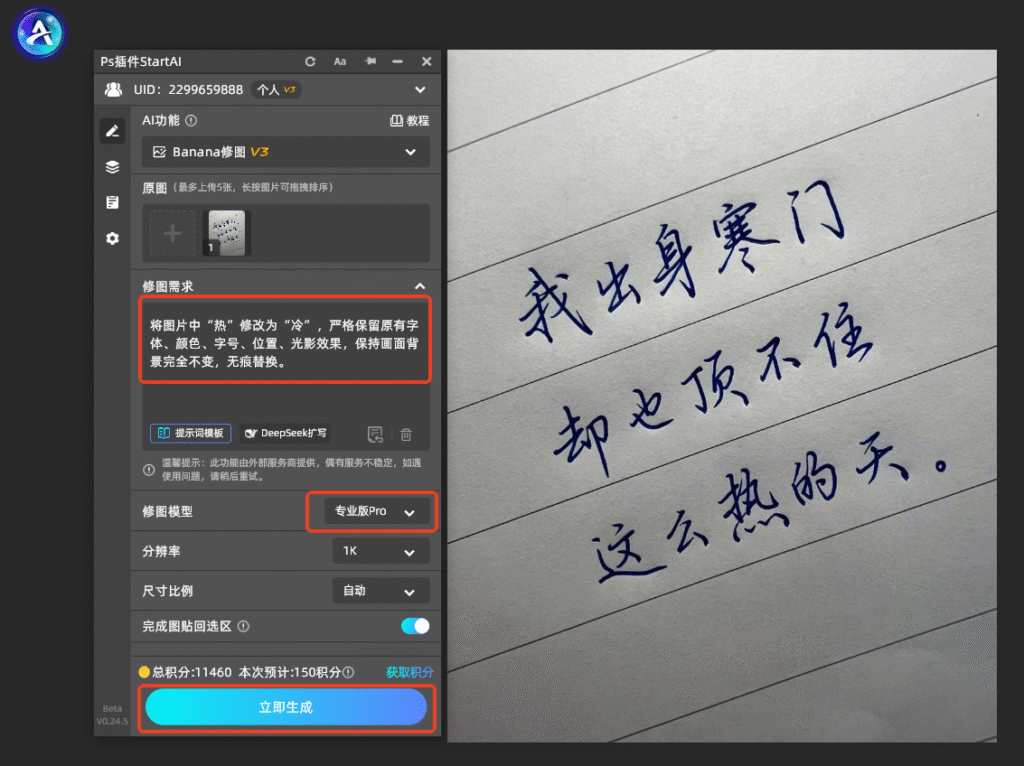Screen dimensions: 1024x766
Task: Click the handwriting photo preview
Action: pyautogui.click(x=722, y=396)
